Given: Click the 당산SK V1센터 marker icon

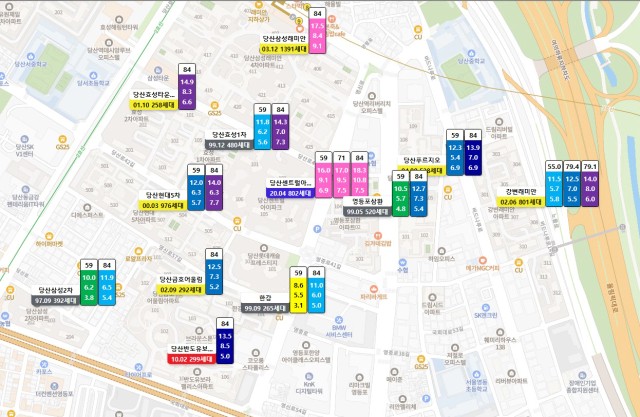Looking at the screenshot, I should pyautogui.click(x=24, y=139).
